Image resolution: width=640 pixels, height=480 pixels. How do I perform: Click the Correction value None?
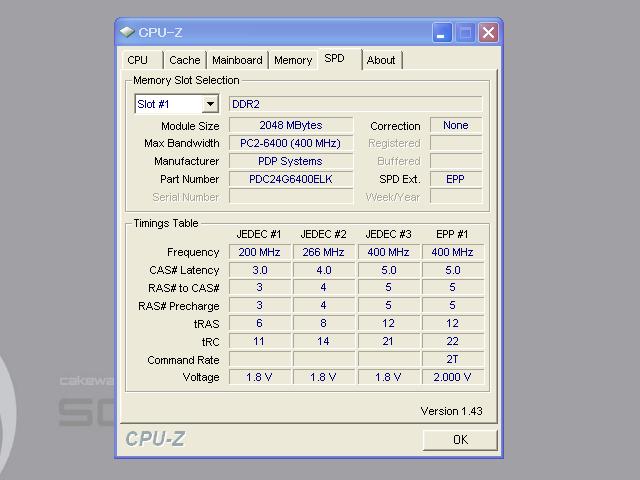tap(456, 125)
